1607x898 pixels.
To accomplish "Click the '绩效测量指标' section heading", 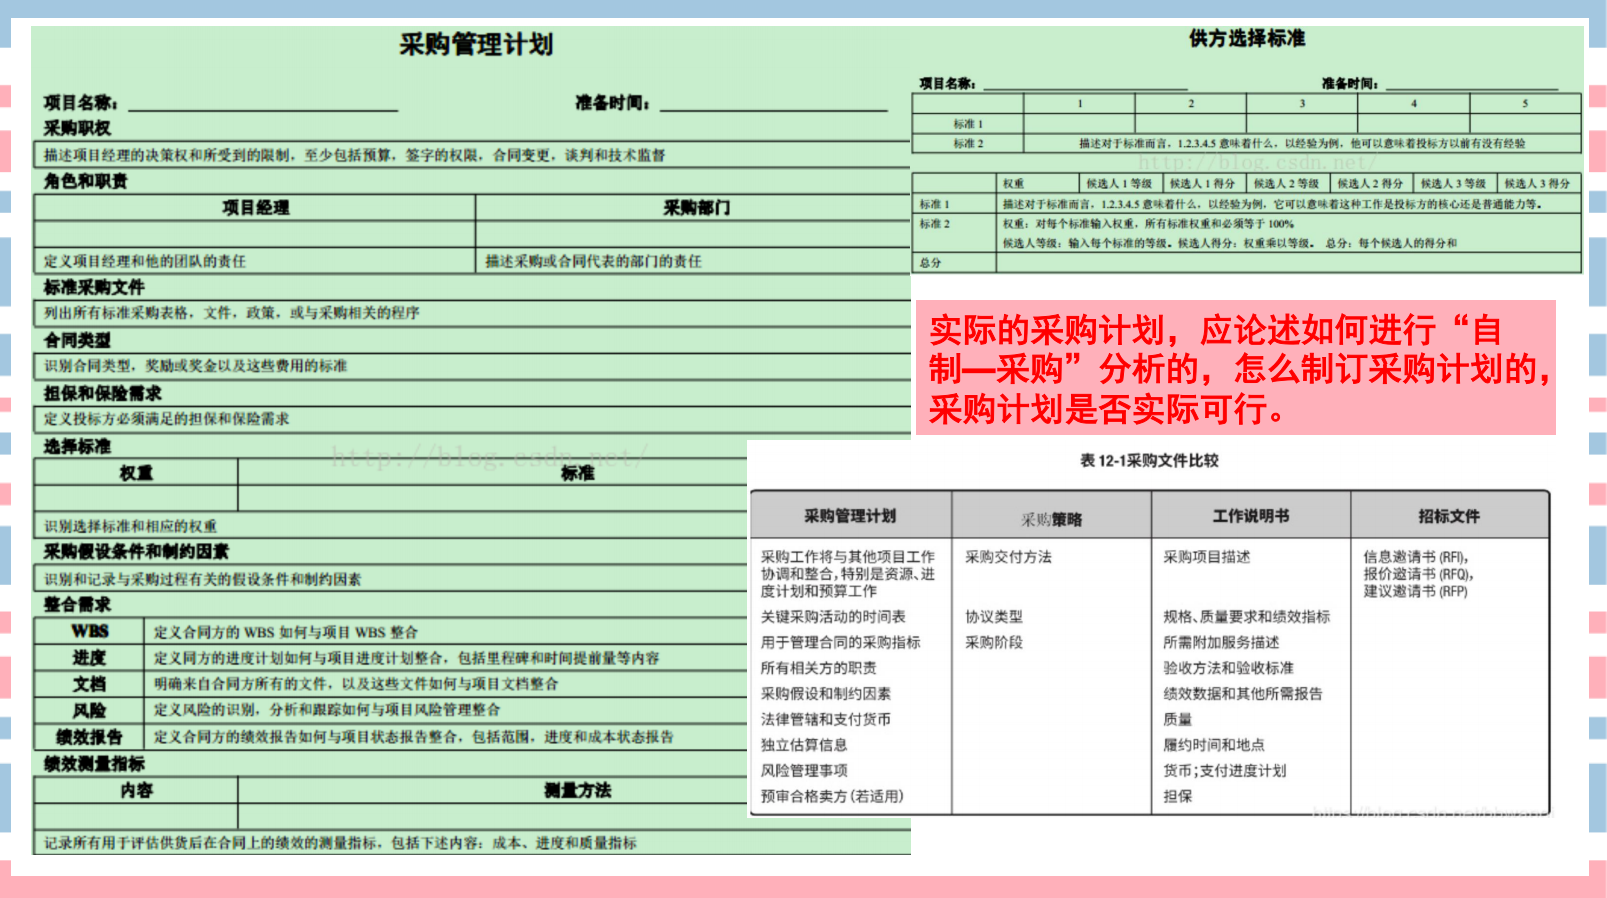I will click(94, 764).
